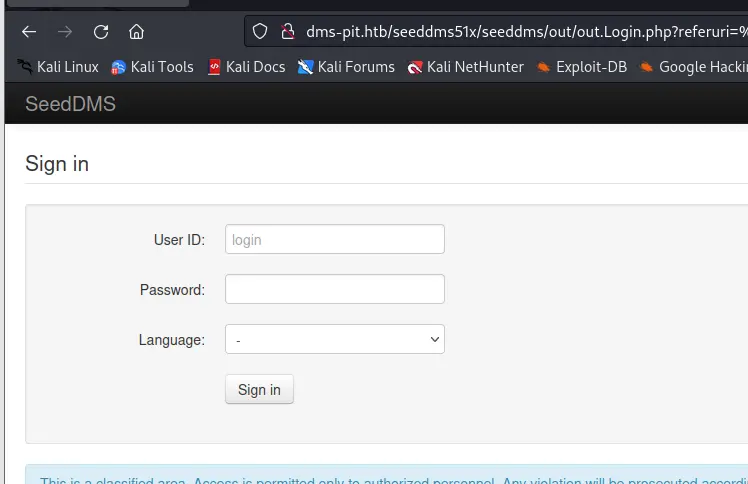Click the Sign in button
The height and width of the screenshot is (484, 748).
pos(260,390)
